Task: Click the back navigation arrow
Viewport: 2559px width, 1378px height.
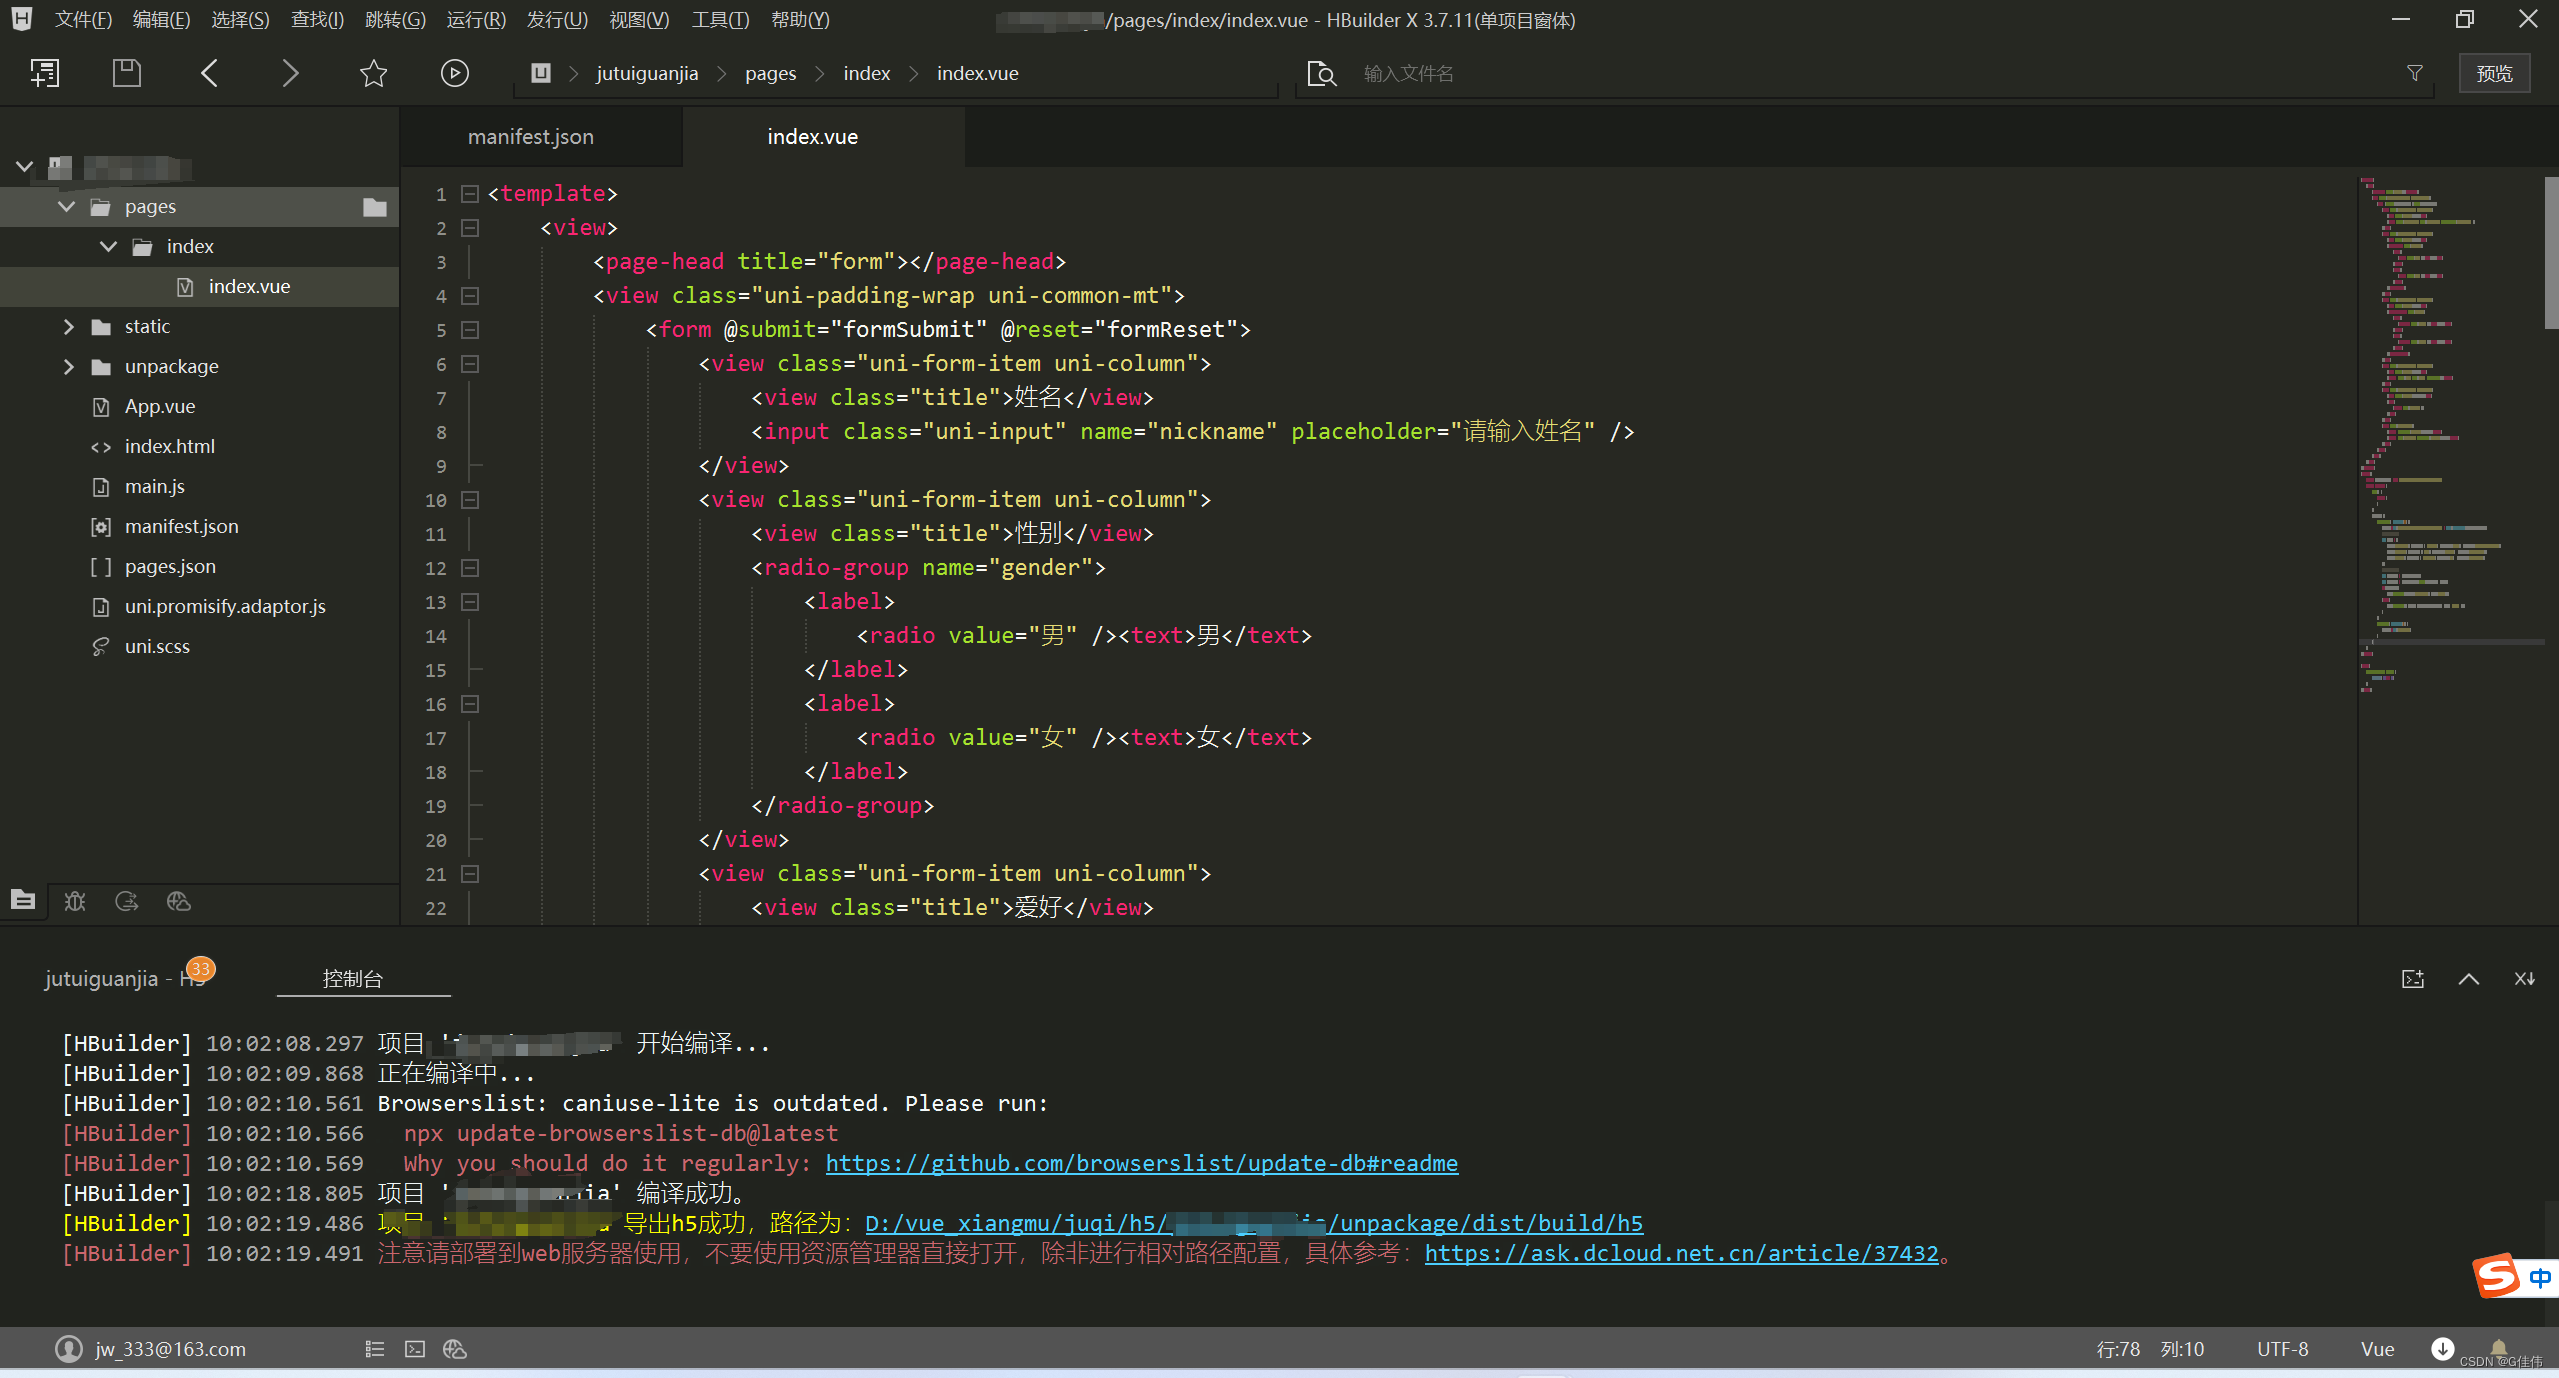Action: pyautogui.click(x=209, y=73)
